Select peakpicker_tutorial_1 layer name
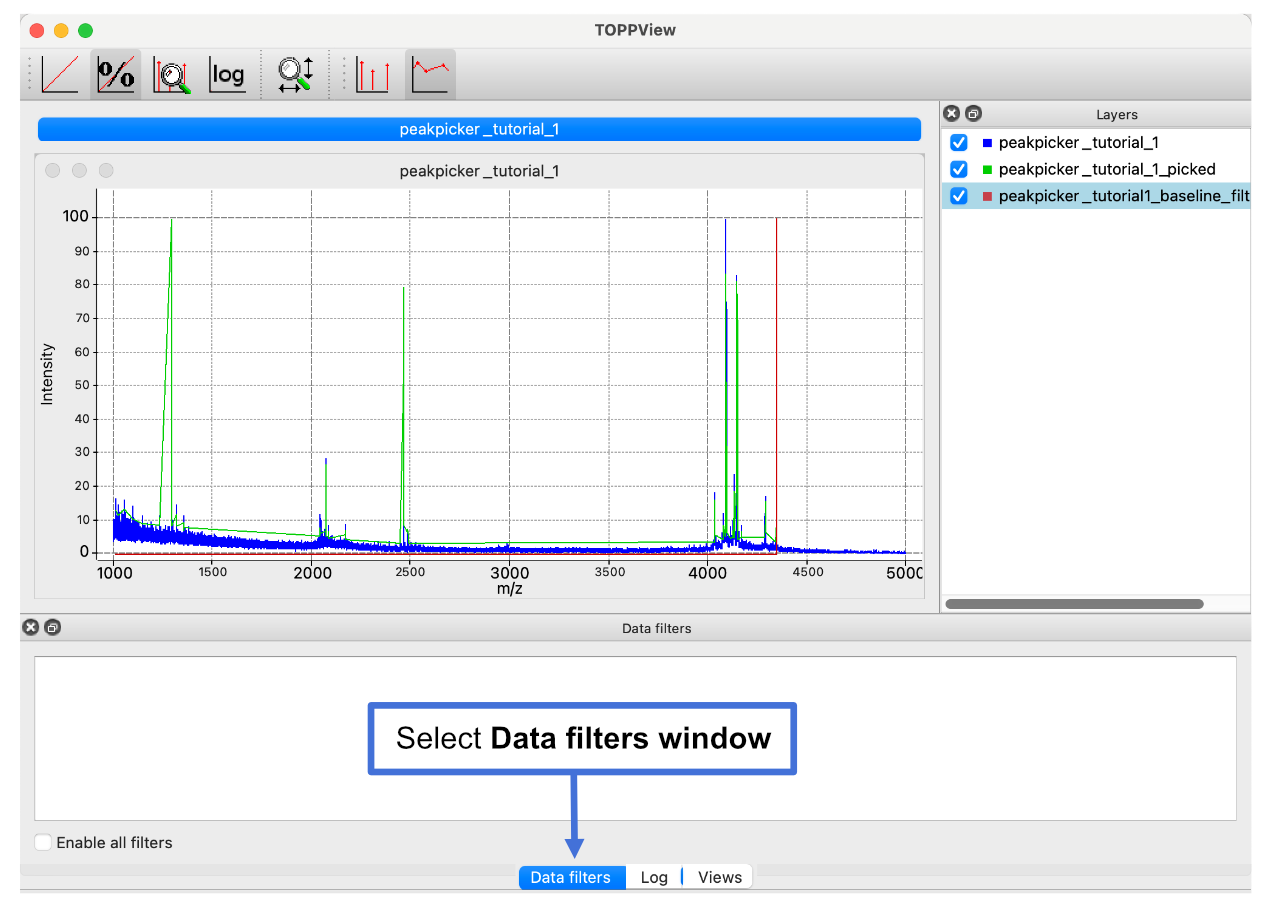Image resolution: width=1266 pixels, height=908 pixels. 1079,143
